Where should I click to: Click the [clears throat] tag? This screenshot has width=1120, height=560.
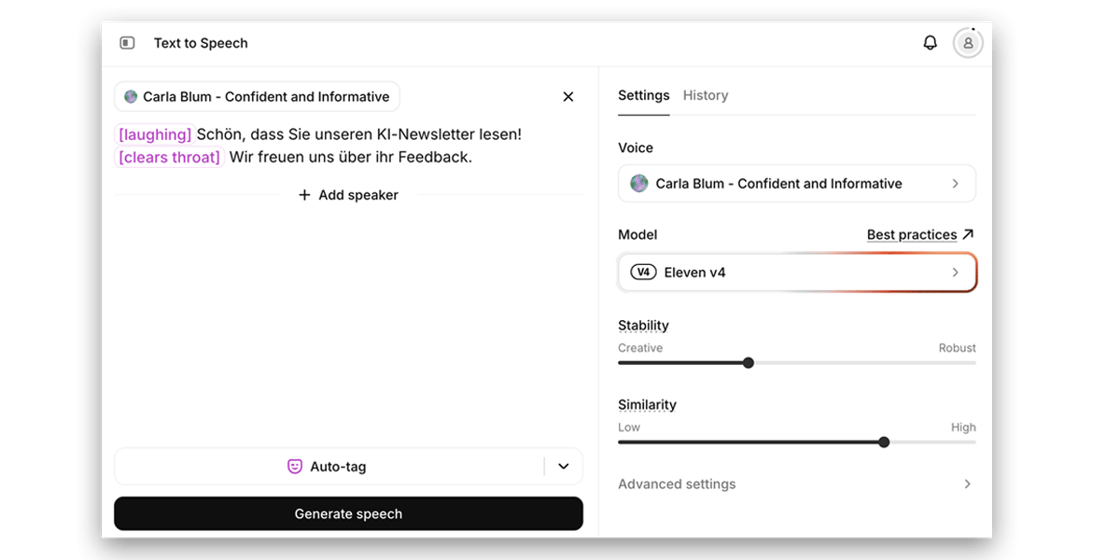point(169,157)
